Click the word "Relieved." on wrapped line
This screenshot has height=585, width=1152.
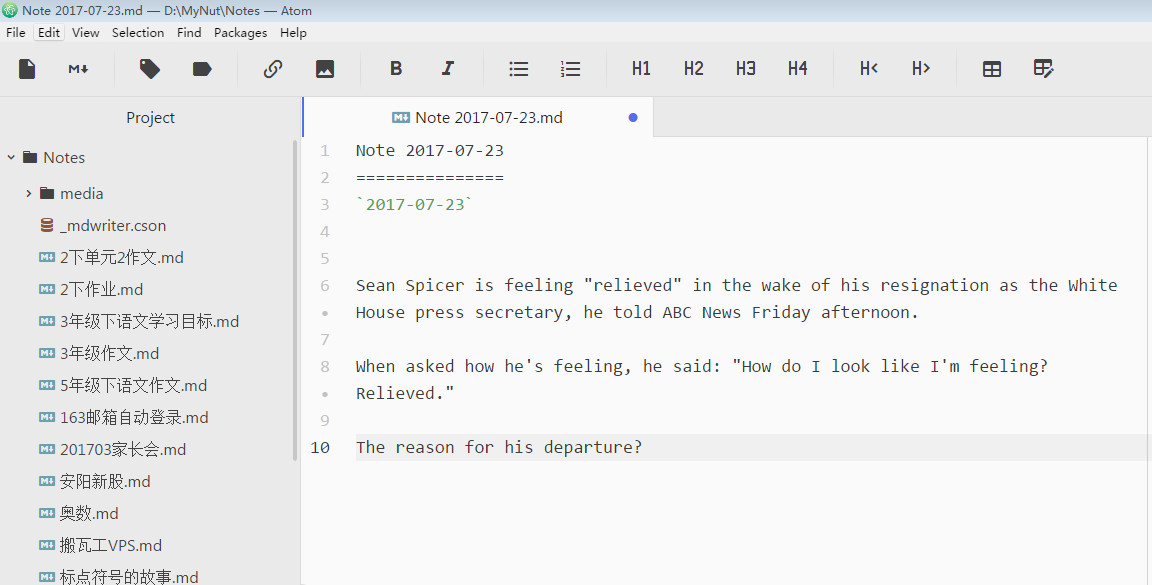(x=405, y=393)
